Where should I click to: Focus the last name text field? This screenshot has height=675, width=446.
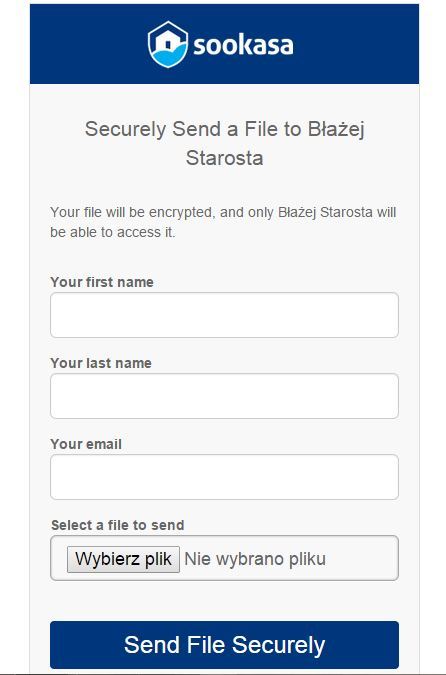[224, 396]
